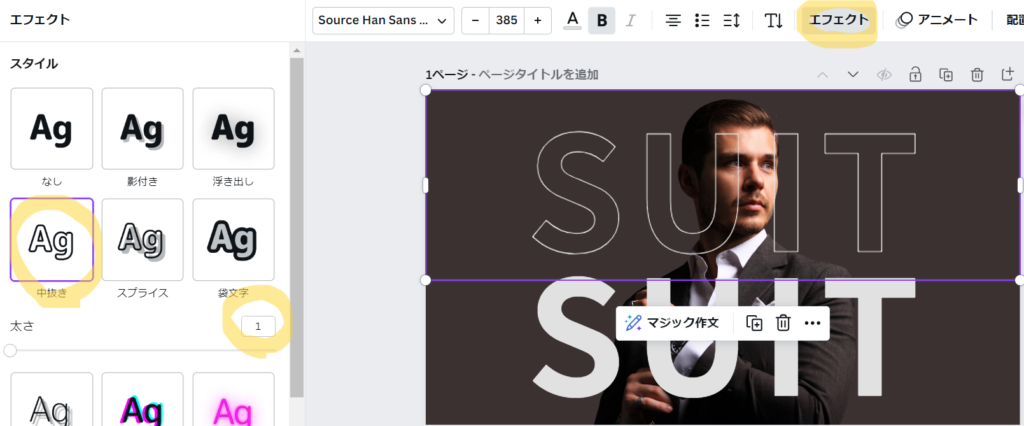Screen dimensions: 1024x426
Task: Switch to vertical text direction
Action: pos(773,20)
